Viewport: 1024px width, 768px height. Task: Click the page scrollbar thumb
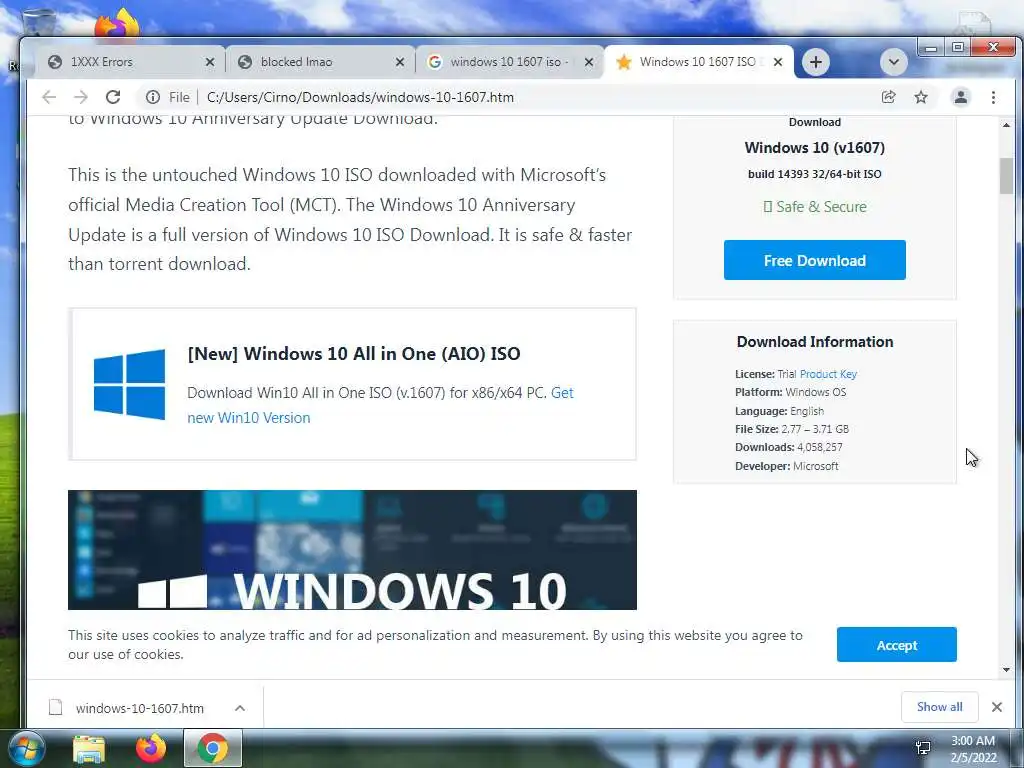tap(1006, 176)
